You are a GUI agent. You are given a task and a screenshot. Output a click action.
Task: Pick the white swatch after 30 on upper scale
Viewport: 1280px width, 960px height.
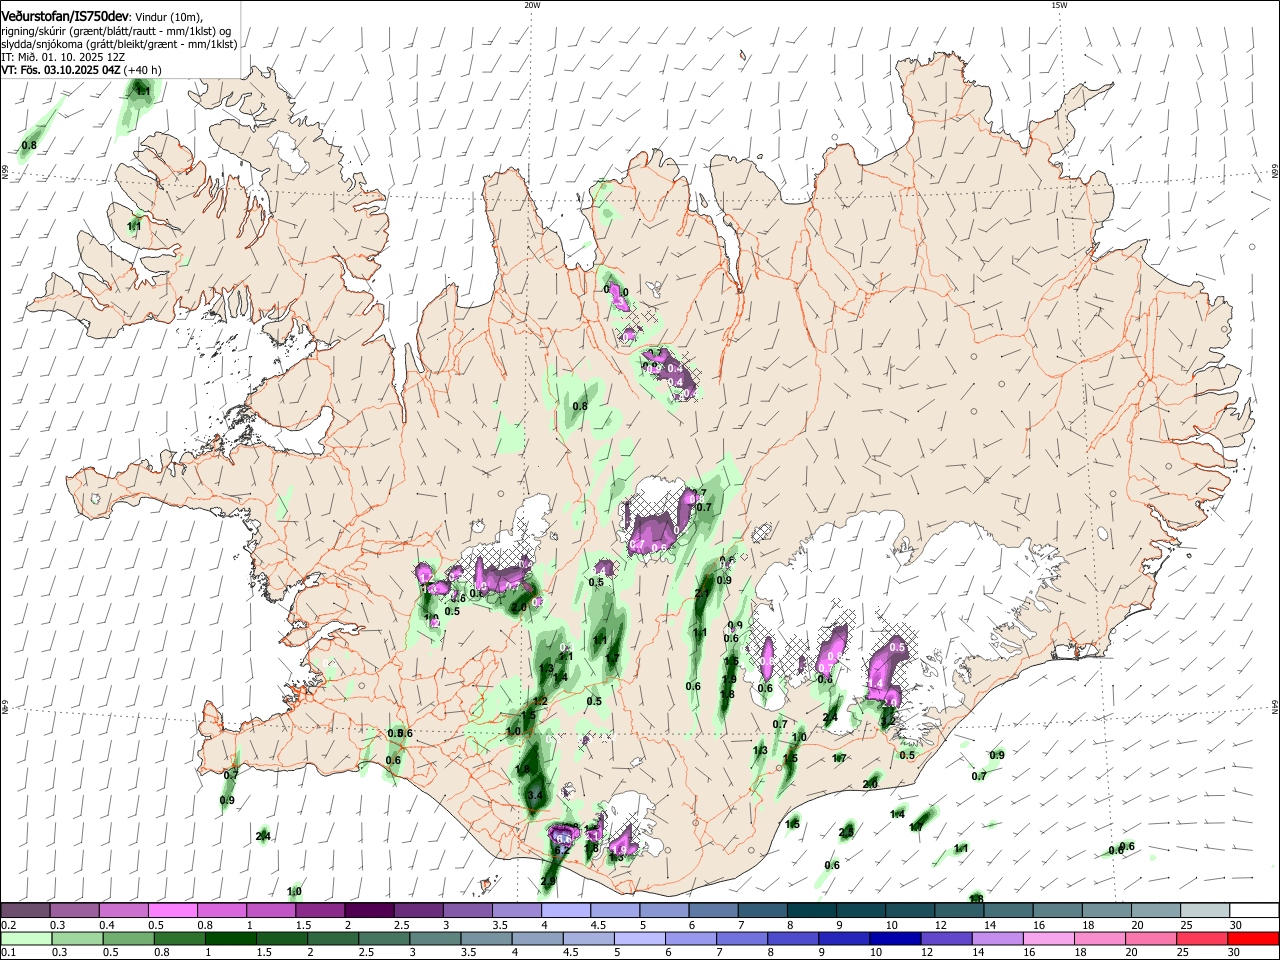(1254, 910)
